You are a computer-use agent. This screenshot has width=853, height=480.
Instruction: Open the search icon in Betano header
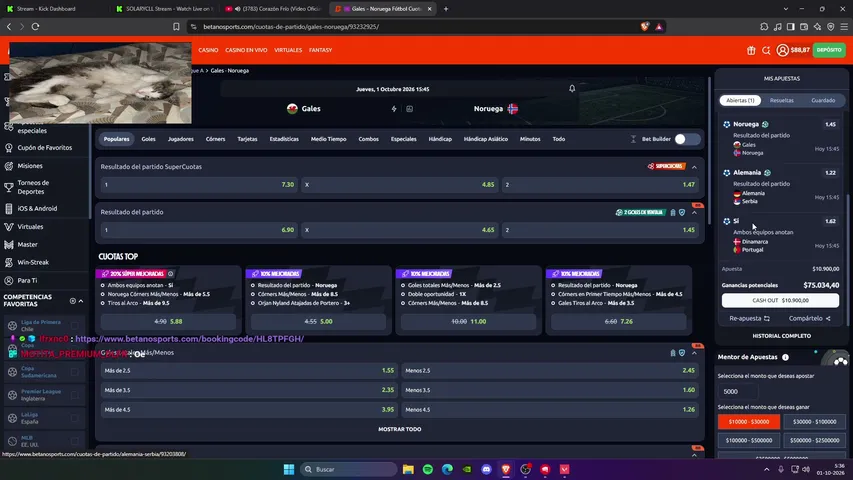point(766,50)
